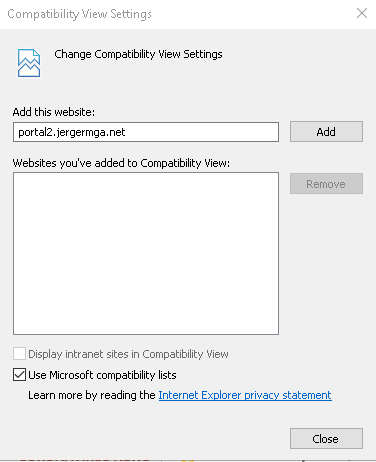The width and height of the screenshot is (376, 462).
Task: Close the dialog with the title bar X
Action: point(362,14)
